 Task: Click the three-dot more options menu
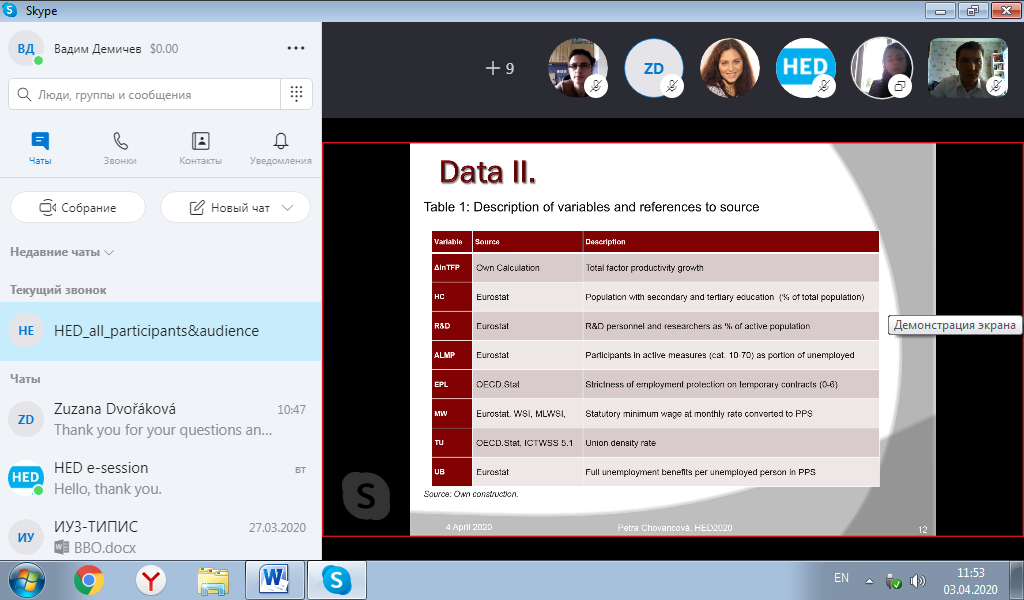(296, 48)
